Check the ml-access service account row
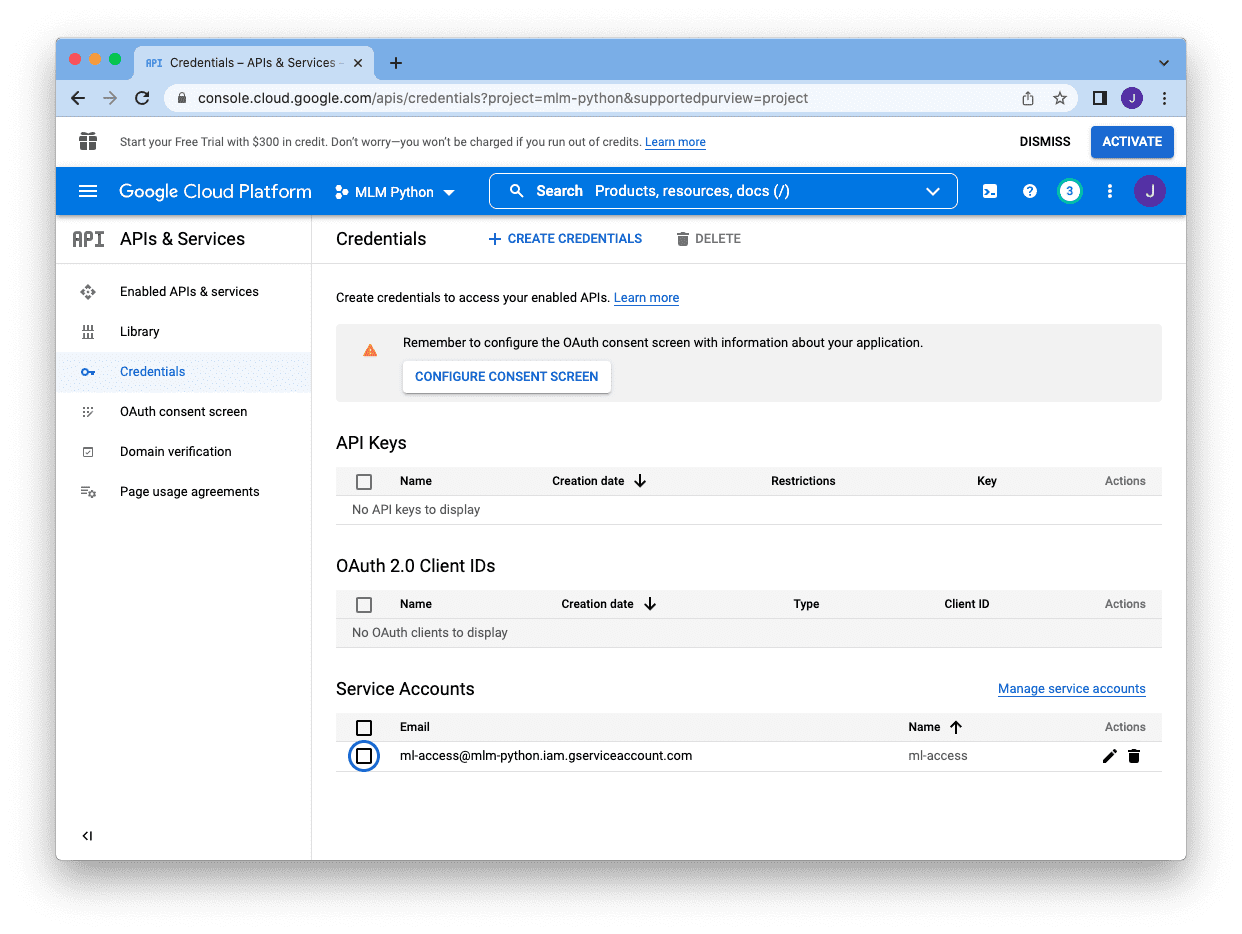The width and height of the screenshot is (1242, 934). 364,756
